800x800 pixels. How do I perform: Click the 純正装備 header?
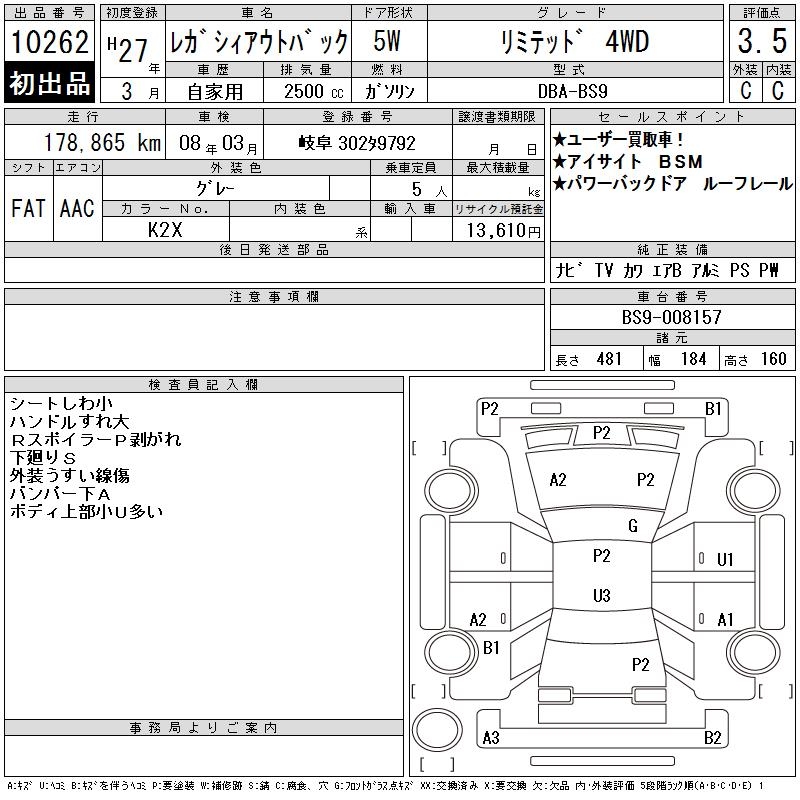[x=672, y=250]
